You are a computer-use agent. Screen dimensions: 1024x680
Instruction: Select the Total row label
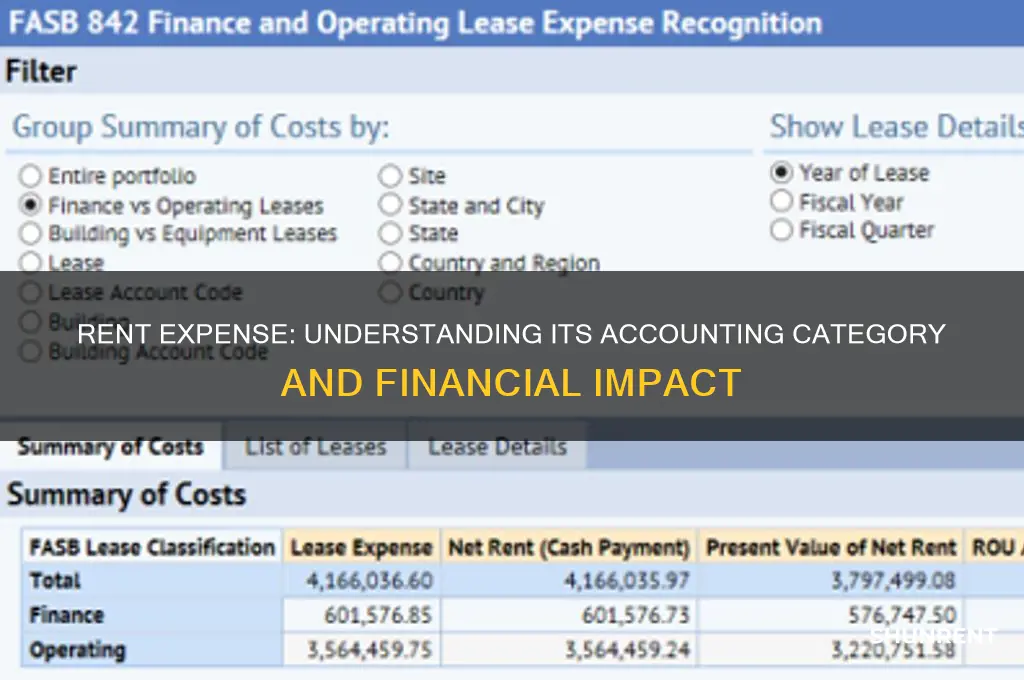pos(55,581)
